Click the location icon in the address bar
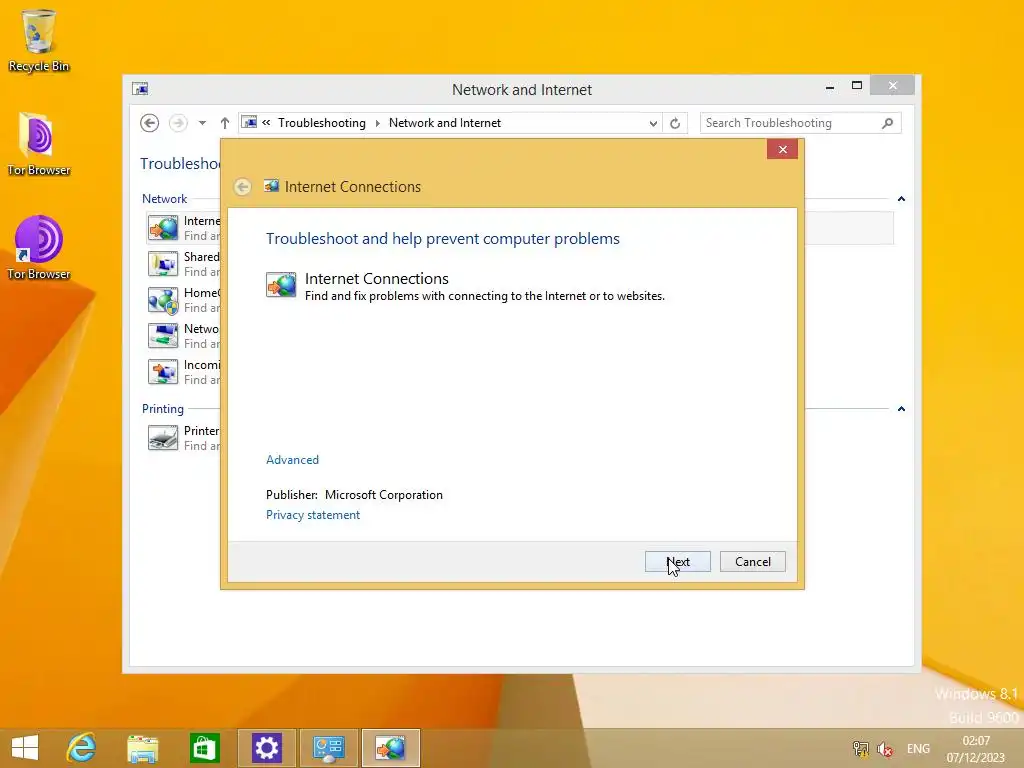This screenshot has height=768, width=1024. (x=249, y=122)
